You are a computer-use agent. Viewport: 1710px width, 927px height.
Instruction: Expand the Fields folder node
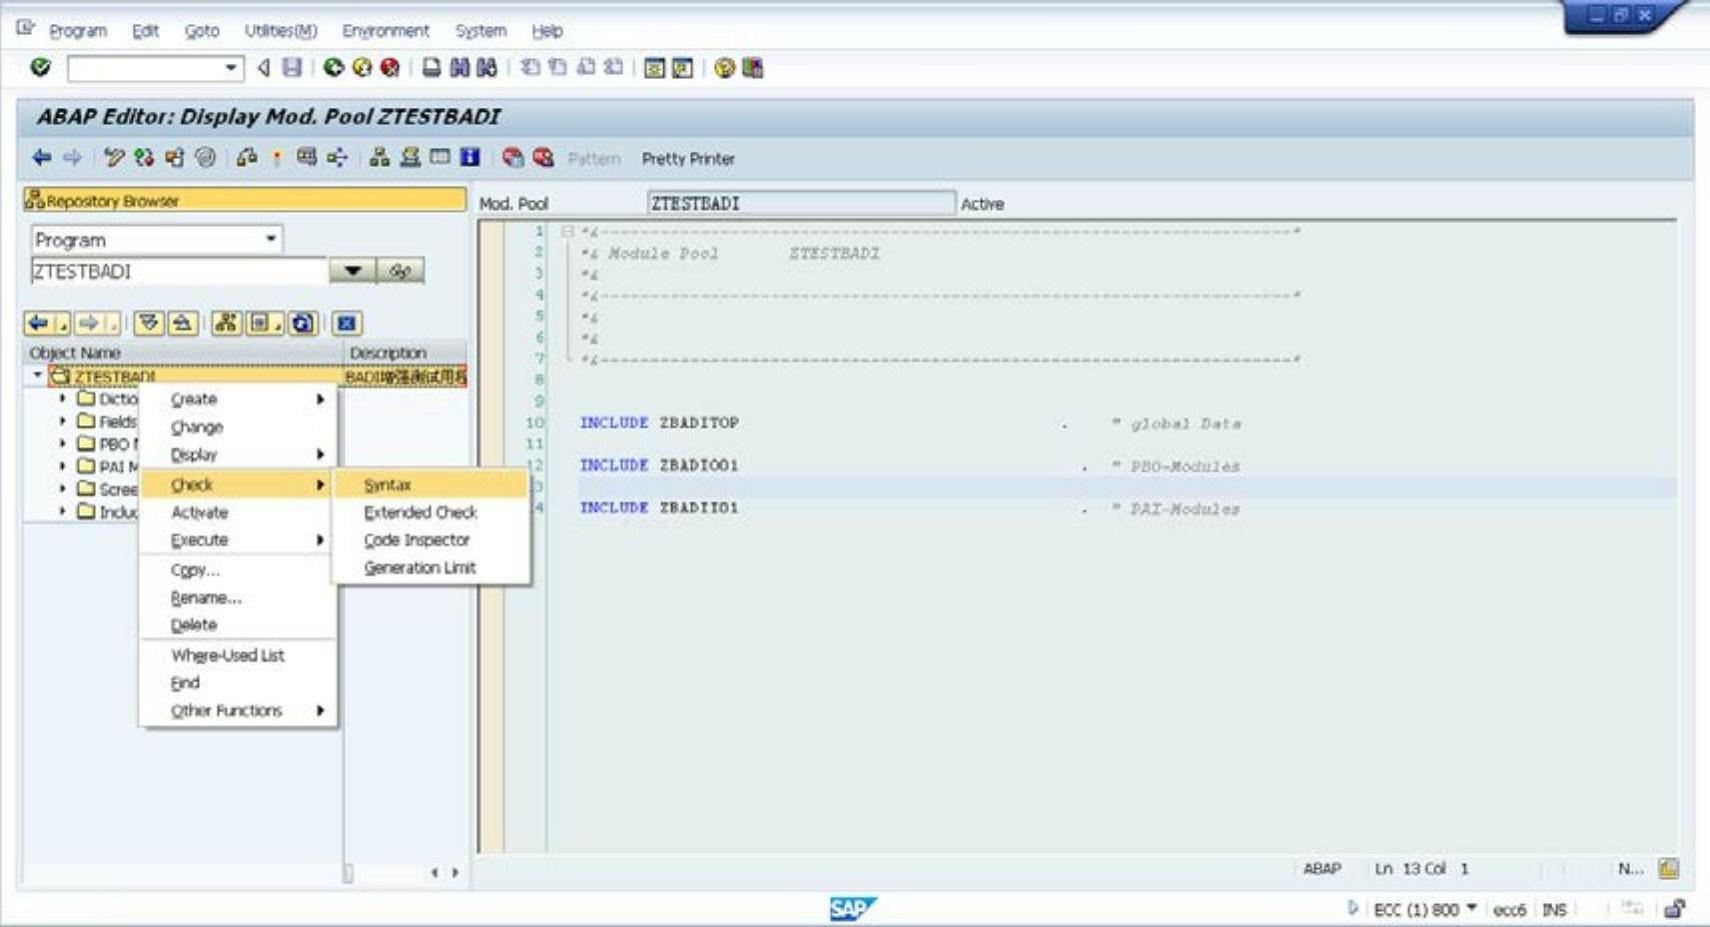(x=63, y=421)
